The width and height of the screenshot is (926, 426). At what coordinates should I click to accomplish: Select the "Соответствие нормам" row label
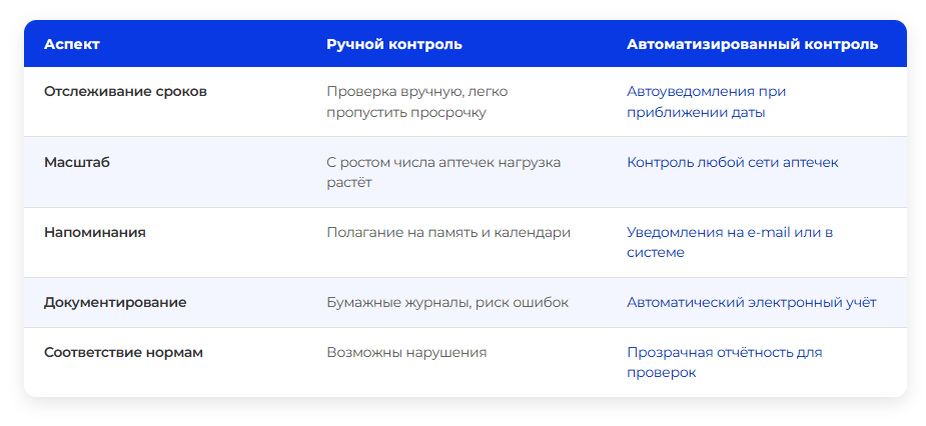click(123, 353)
